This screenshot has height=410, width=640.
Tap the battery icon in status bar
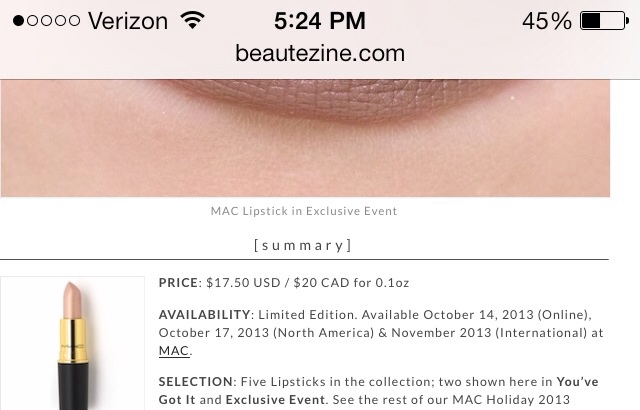click(604, 21)
